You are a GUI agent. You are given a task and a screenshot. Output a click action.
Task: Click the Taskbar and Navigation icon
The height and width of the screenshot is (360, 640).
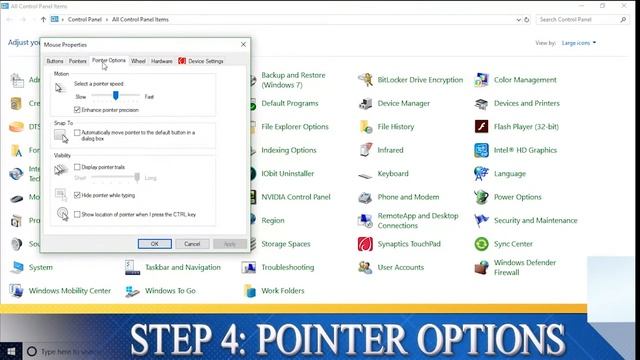(x=133, y=268)
